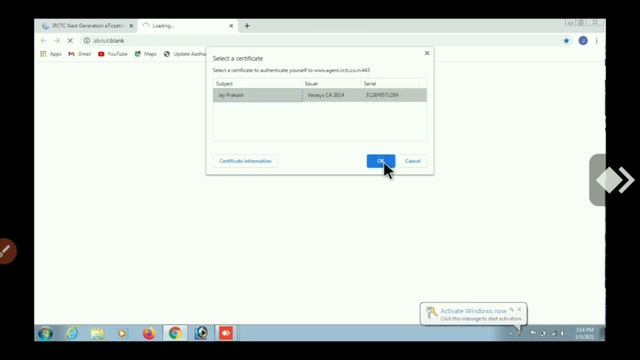Close the IRCTC Next Generation tab
The width and height of the screenshot is (640, 360).
(131, 26)
